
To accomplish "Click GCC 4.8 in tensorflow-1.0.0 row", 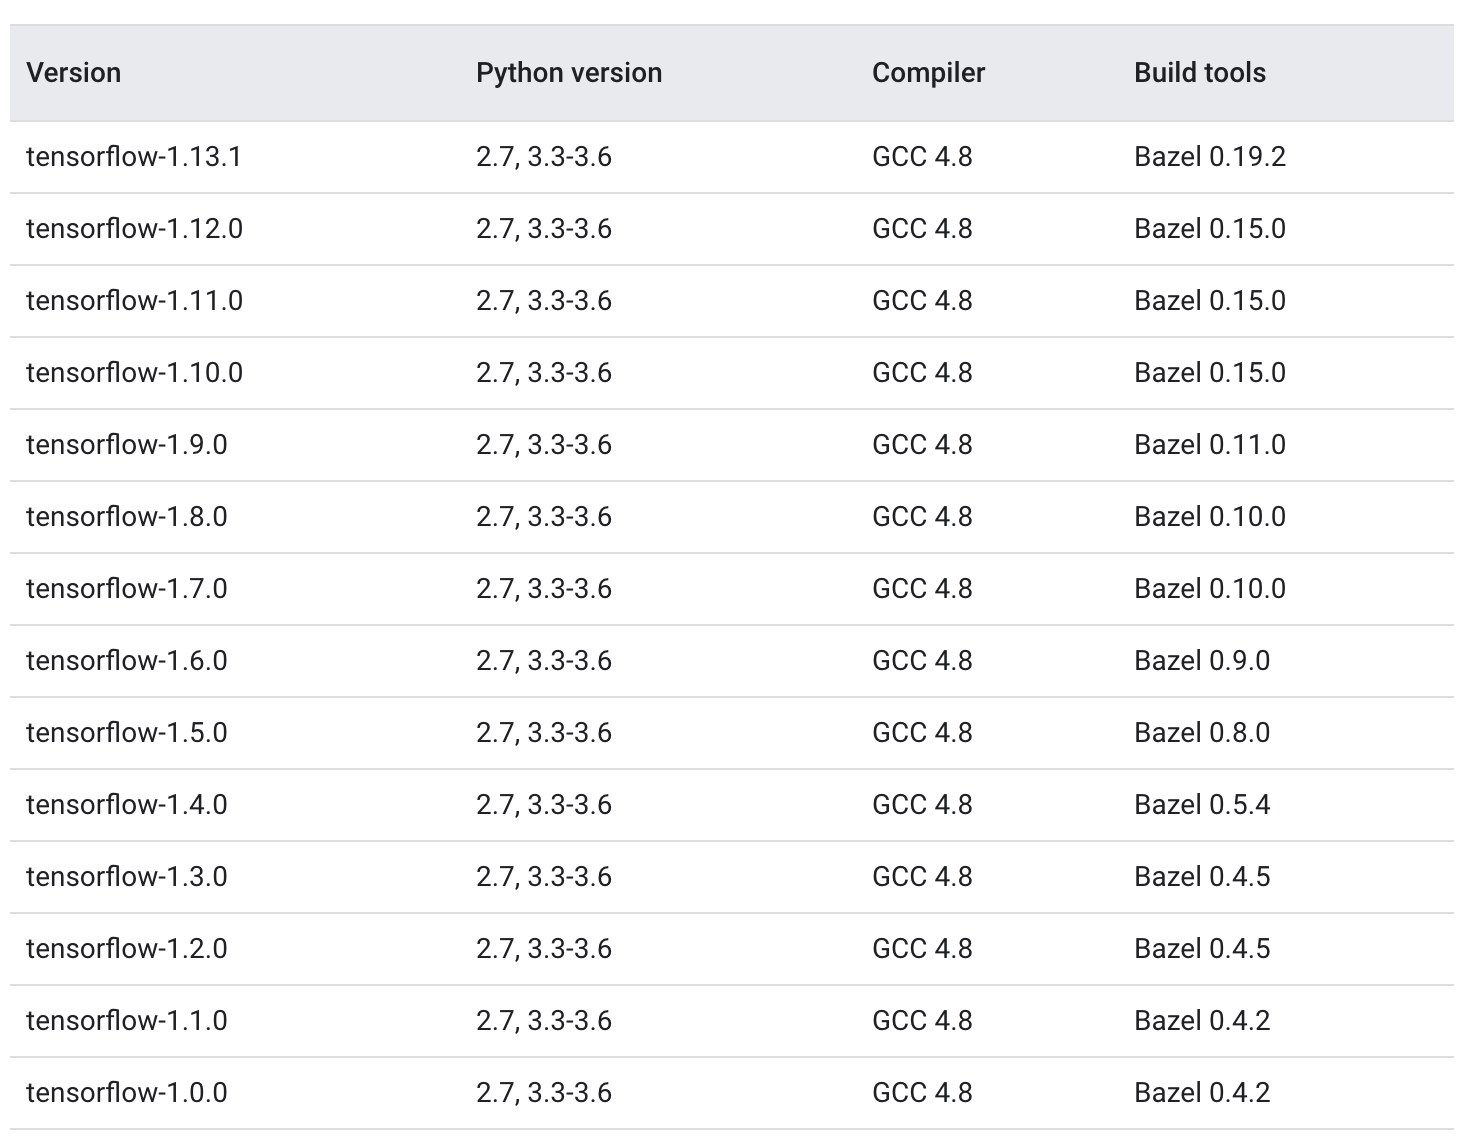I will (x=922, y=1093).
